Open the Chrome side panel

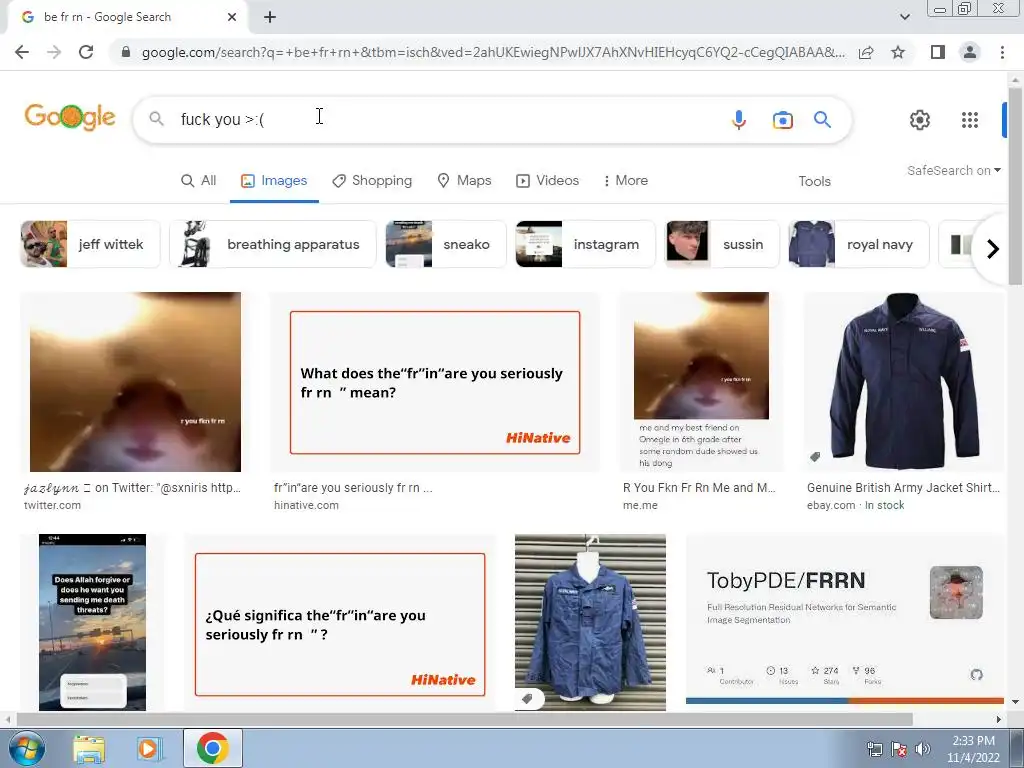pyautogui.click(x=938, y=52)
